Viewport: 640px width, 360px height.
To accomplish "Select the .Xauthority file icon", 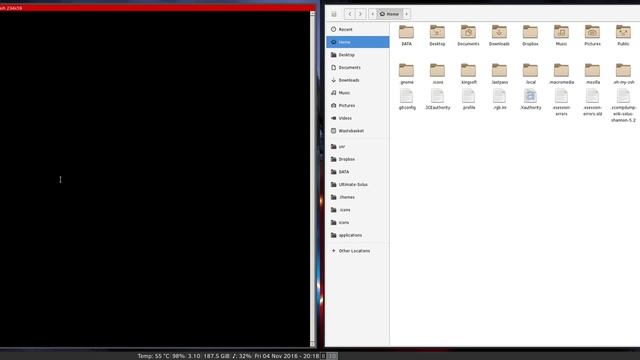I will [530, 96].
